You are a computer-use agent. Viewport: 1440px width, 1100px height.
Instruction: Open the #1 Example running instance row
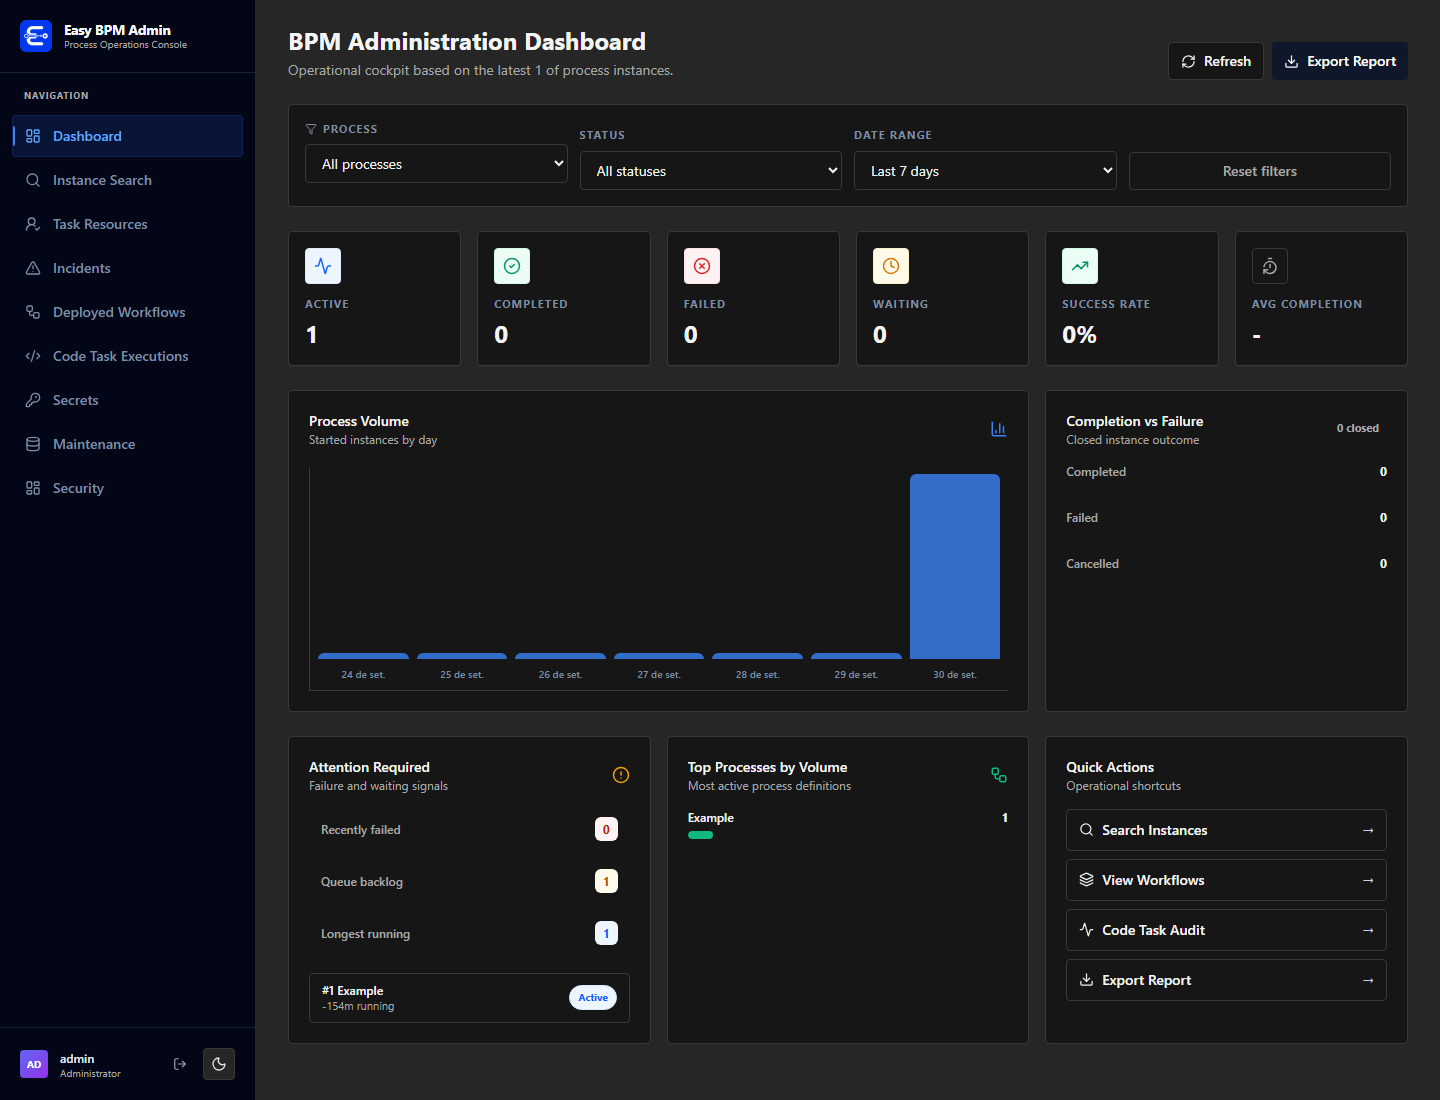click(469, 998)
